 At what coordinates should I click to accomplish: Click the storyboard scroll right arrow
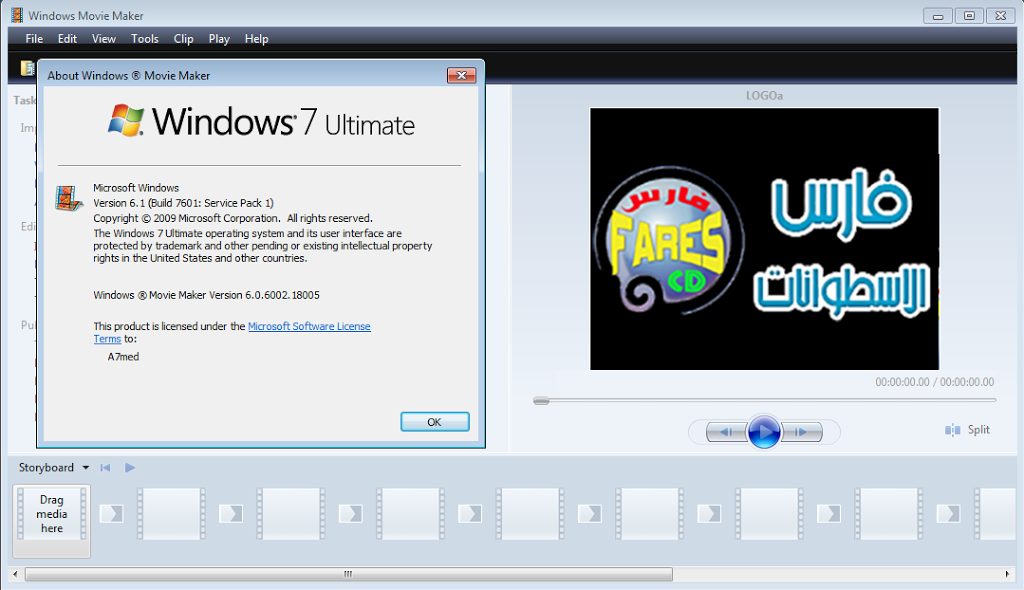1007,574
